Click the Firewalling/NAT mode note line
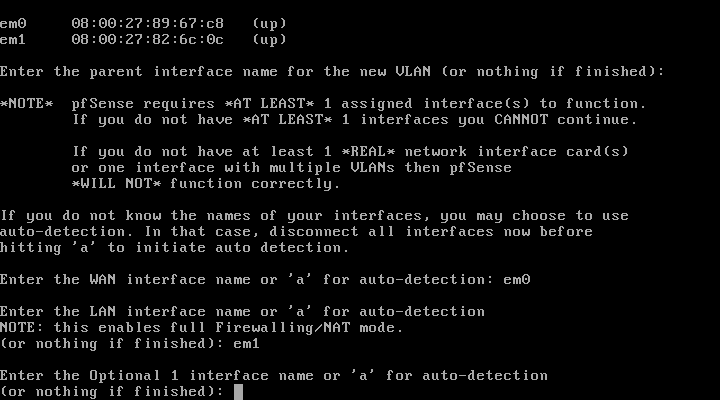This screenshot has height=400, width=720. tap(202, 328)
